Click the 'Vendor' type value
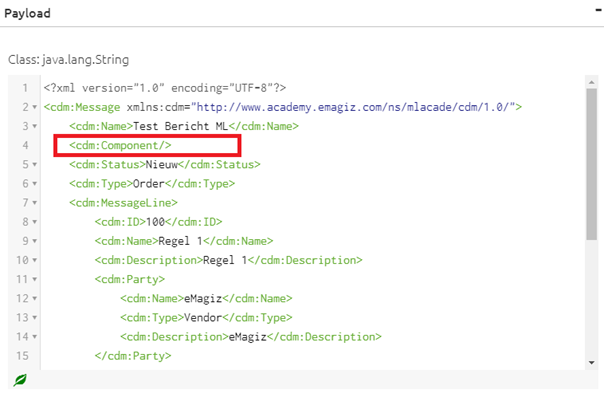The image size is (604, 398). [x=203, y=317]
